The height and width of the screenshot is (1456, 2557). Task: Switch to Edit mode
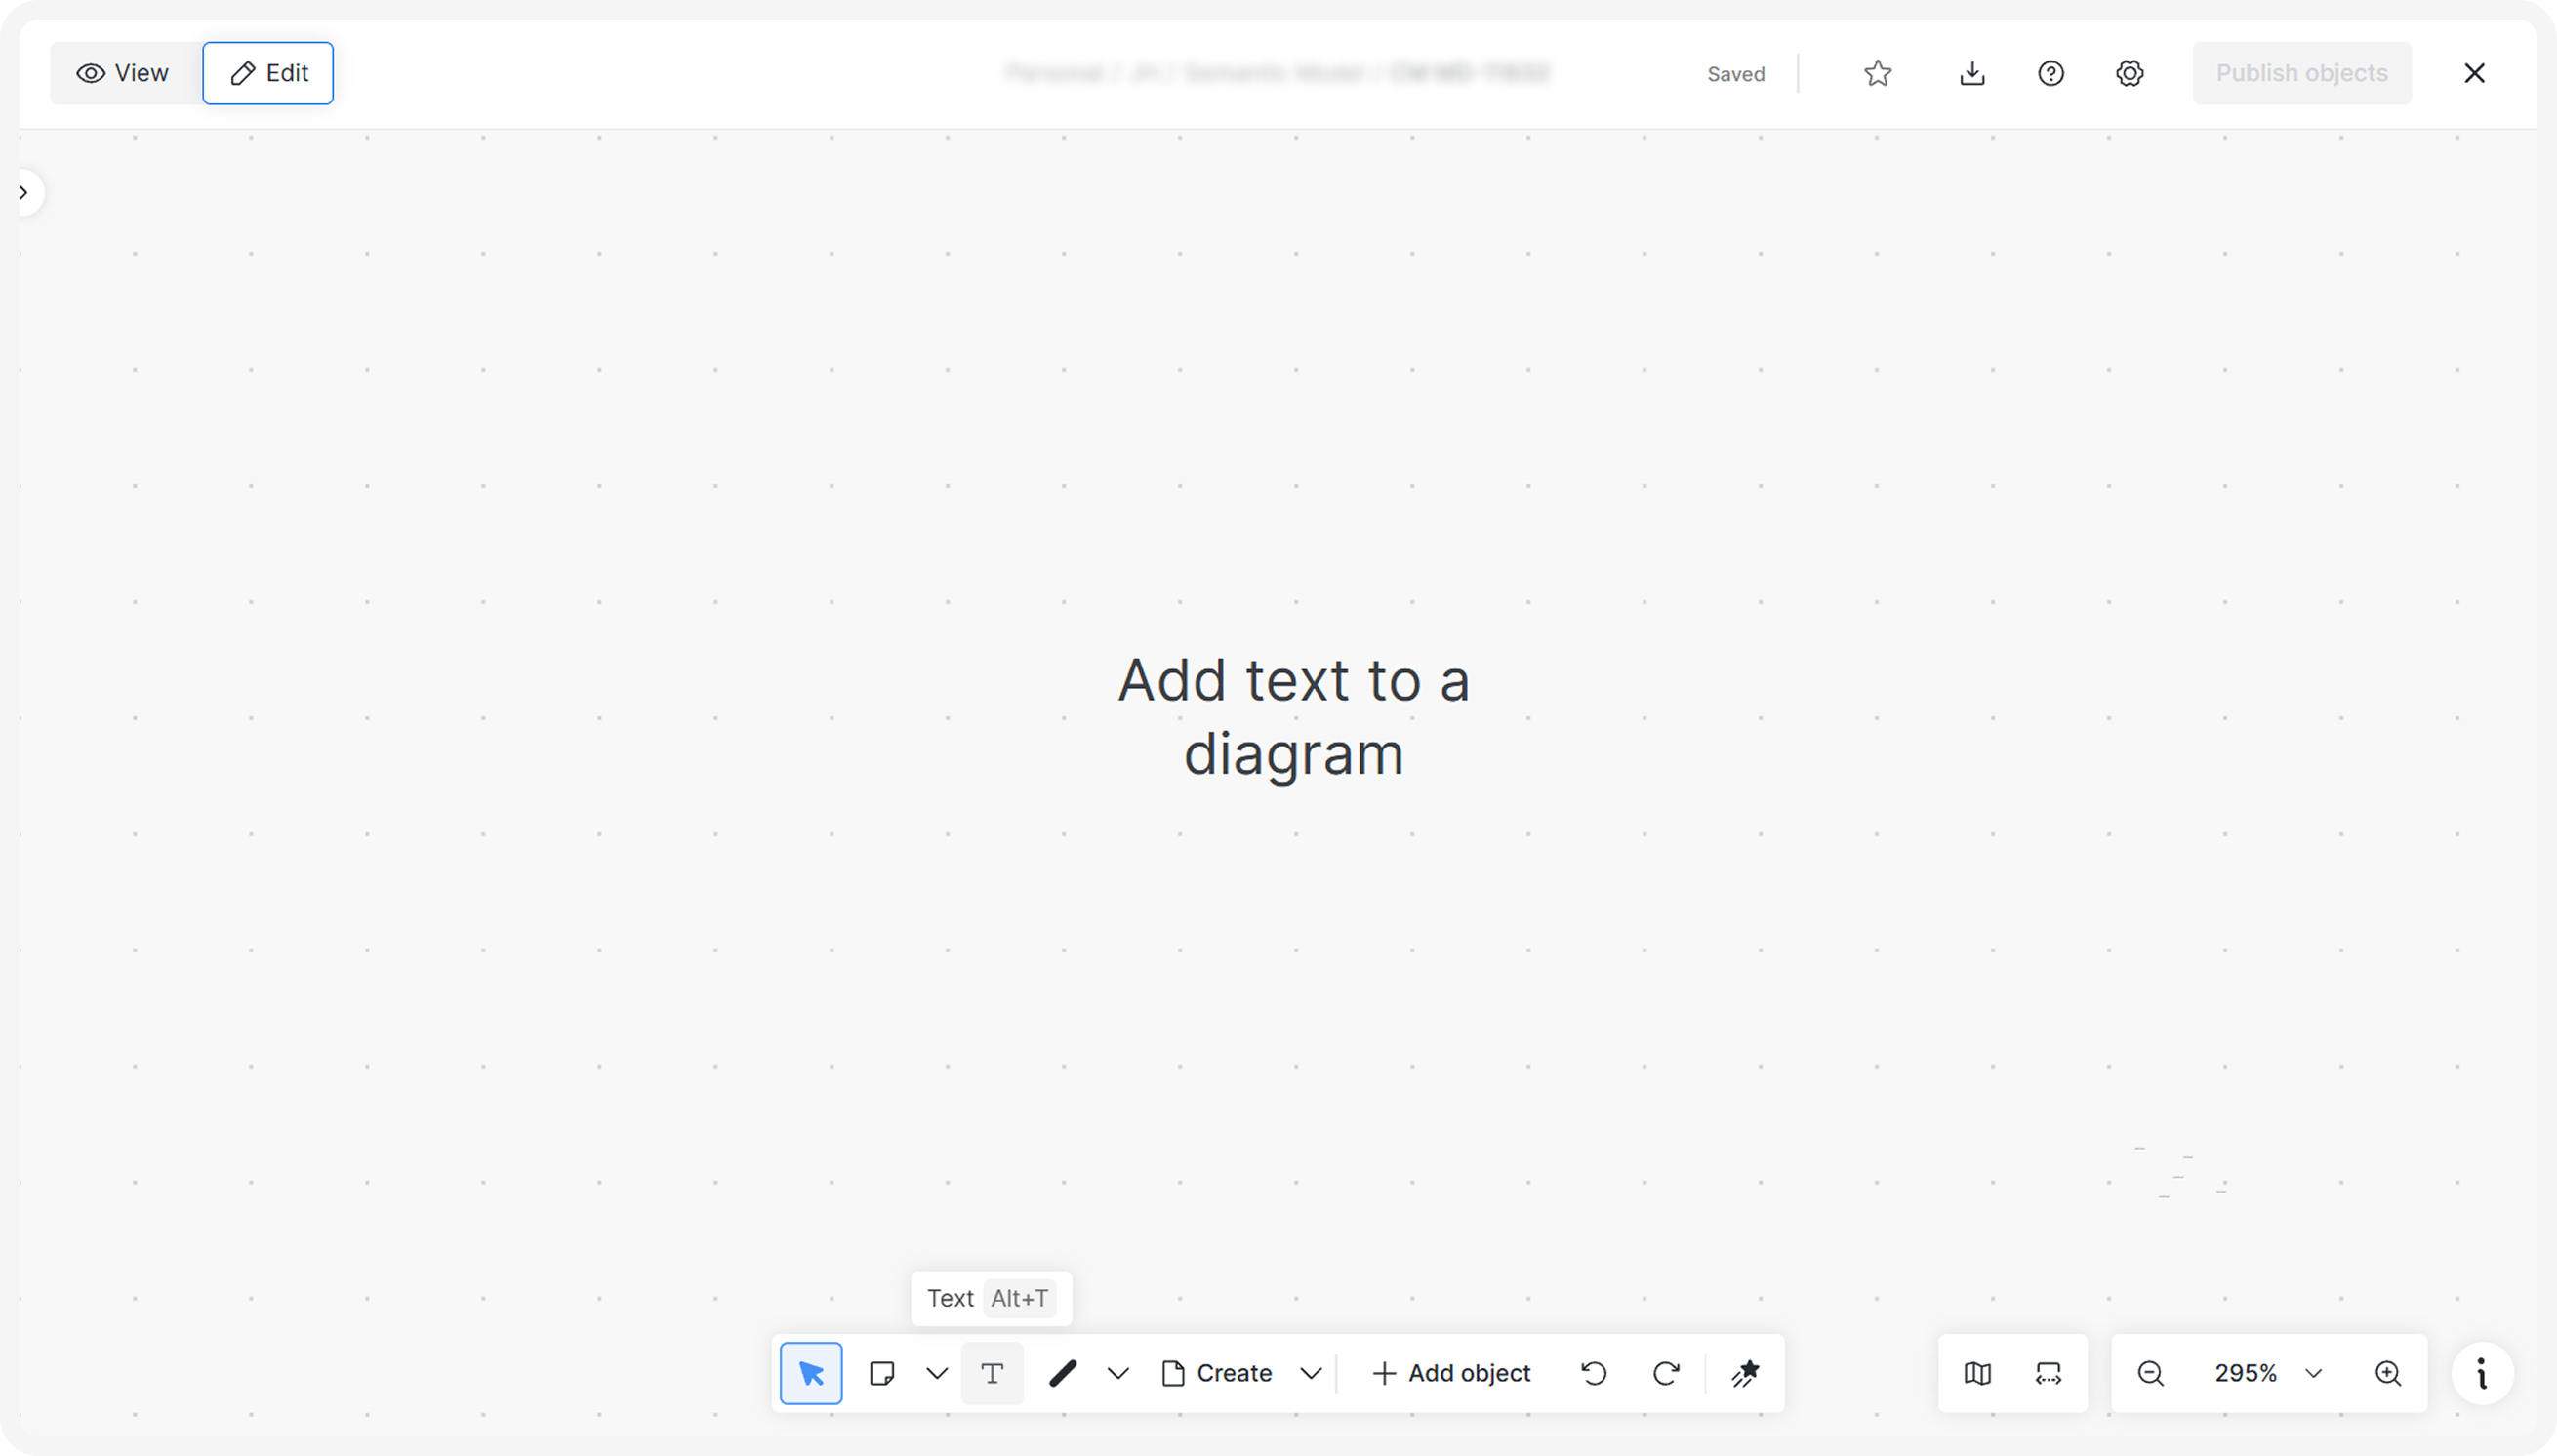(268, 73)
